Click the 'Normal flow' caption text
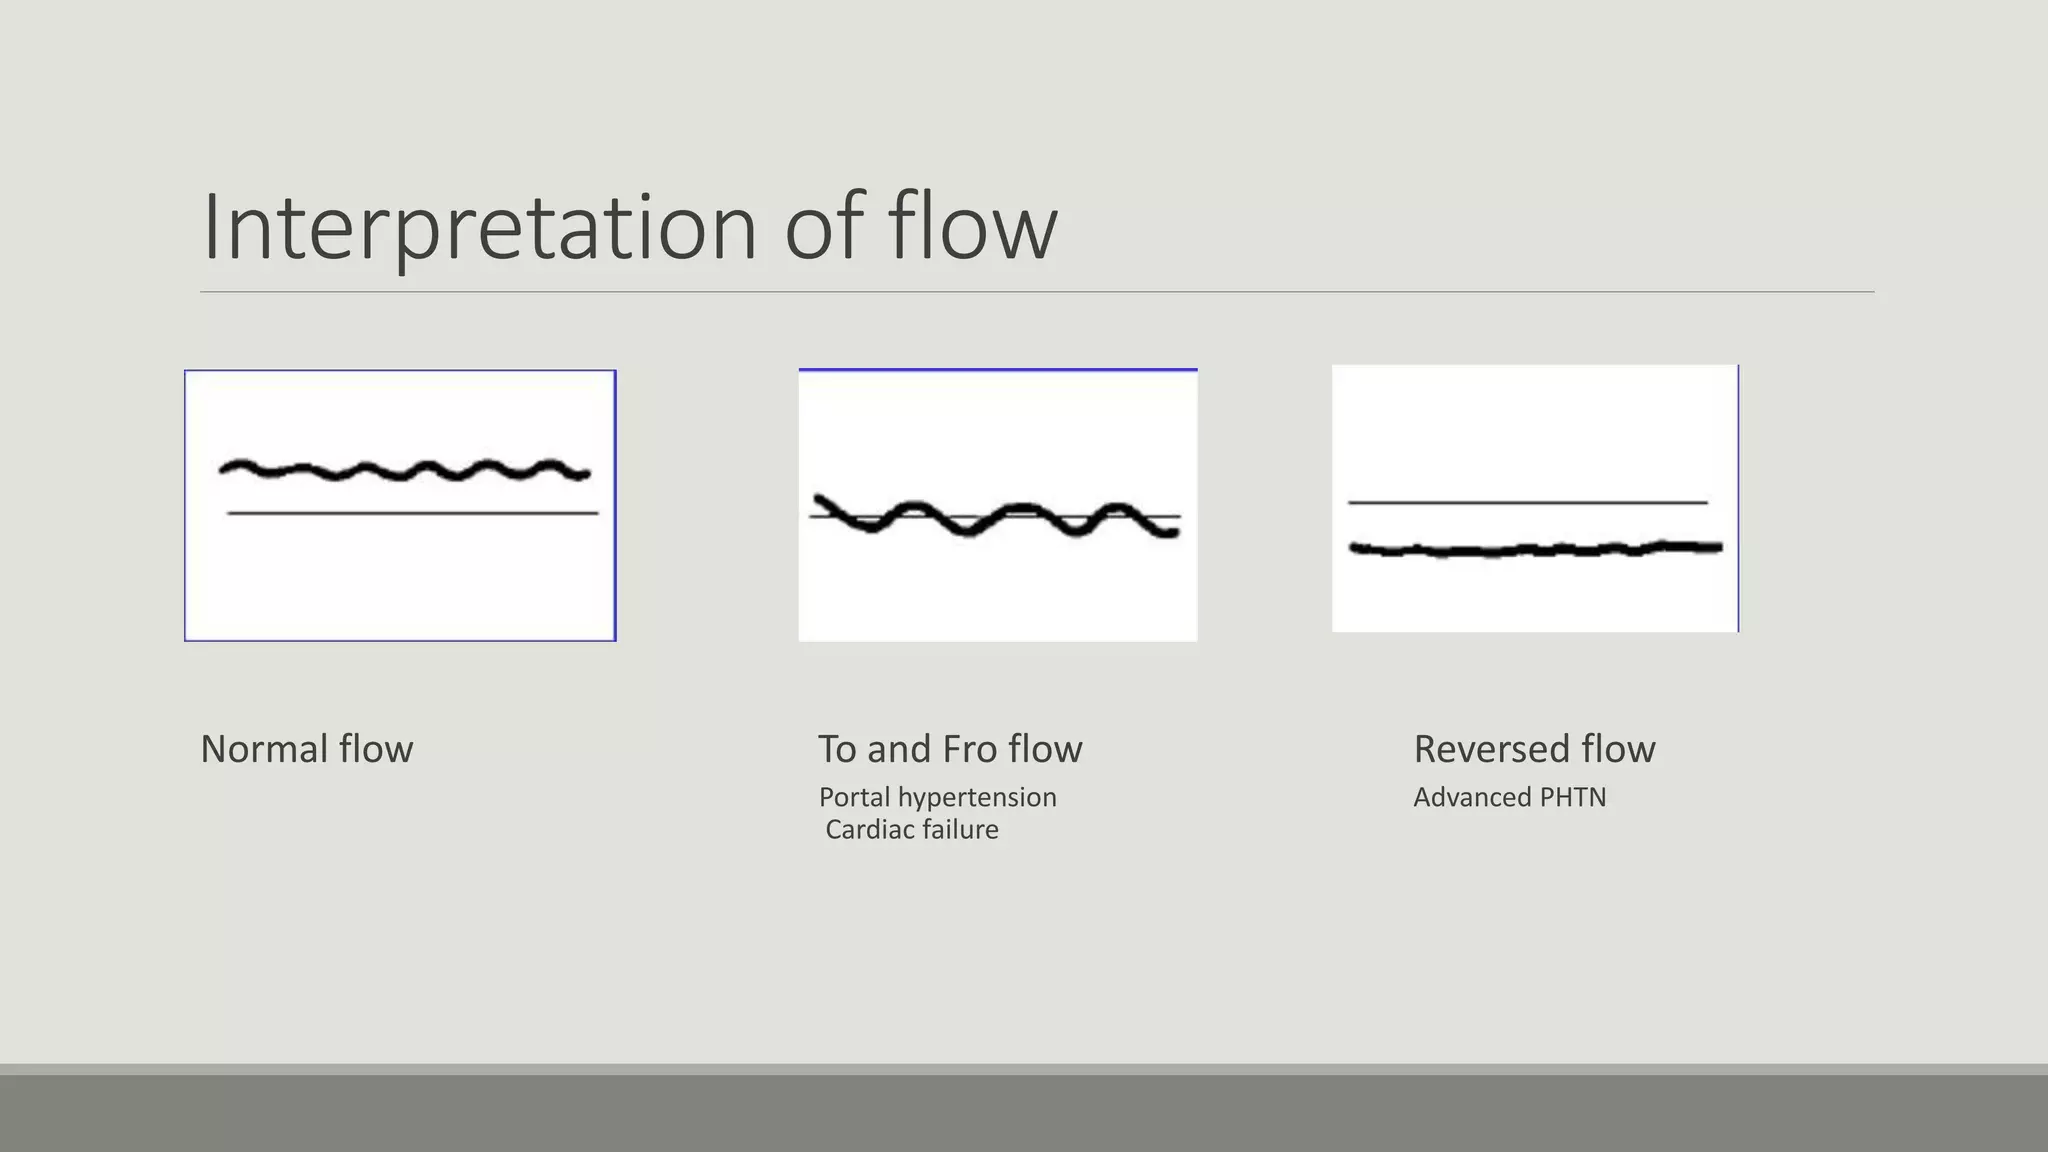 point(307,749)
